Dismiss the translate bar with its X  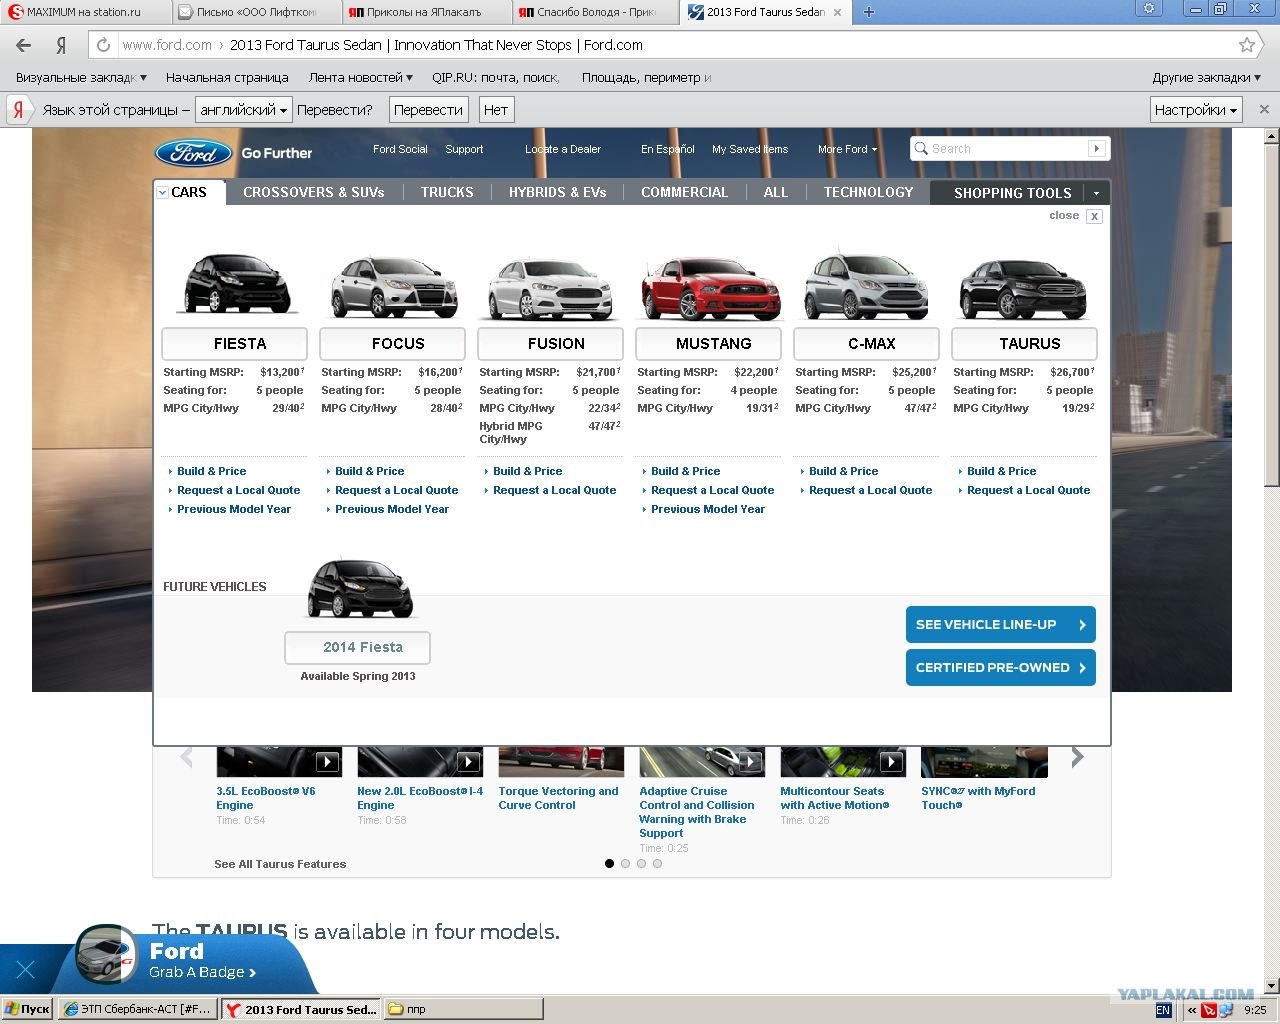point(1264,110)
